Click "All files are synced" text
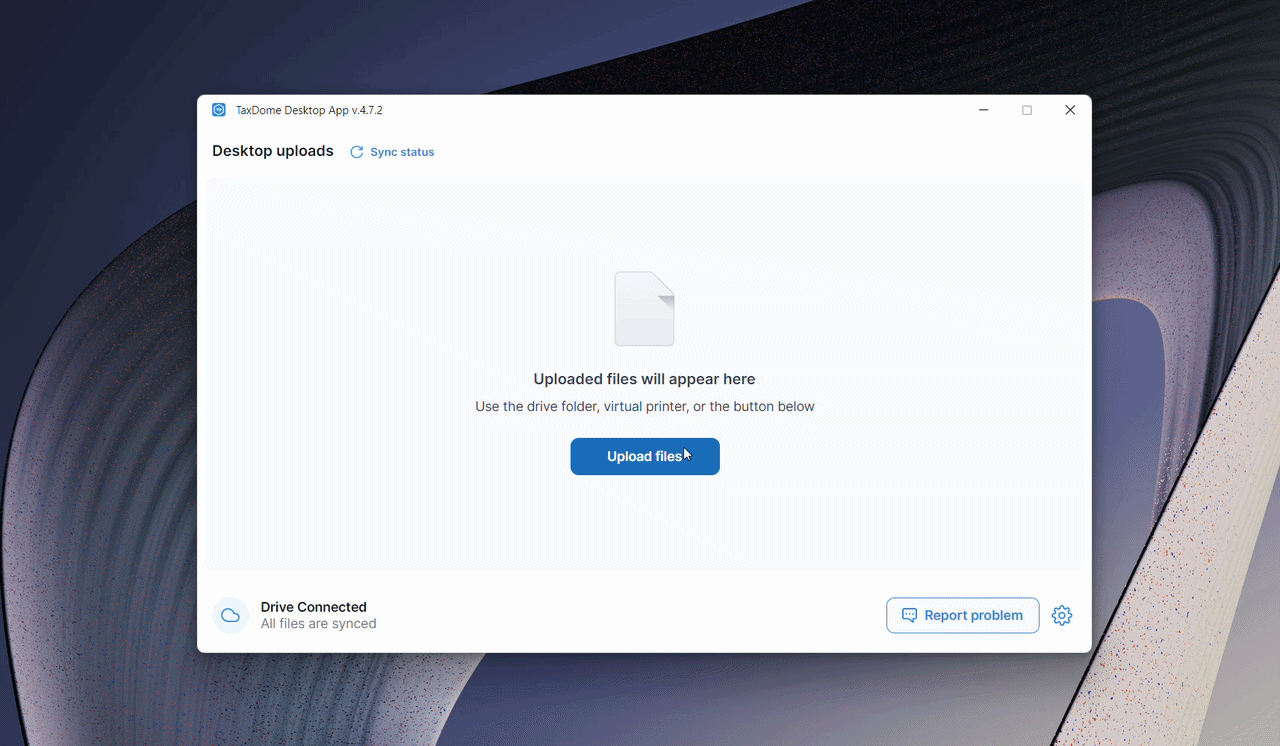The image size is (1280, 746). pos(319,624)
